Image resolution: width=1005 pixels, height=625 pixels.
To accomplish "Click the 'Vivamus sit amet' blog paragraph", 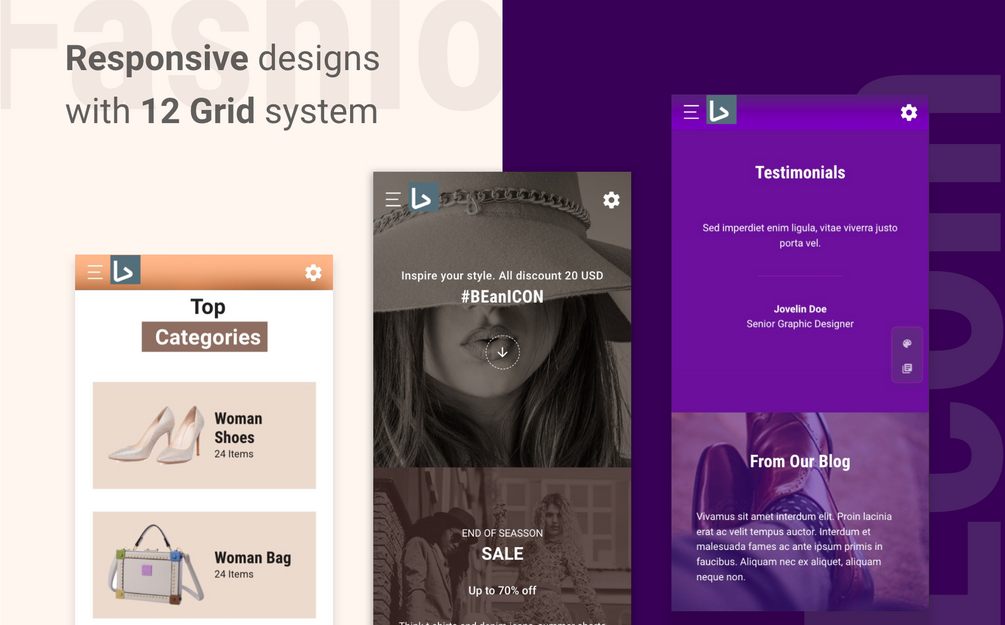I will click(x=794, y=547).
